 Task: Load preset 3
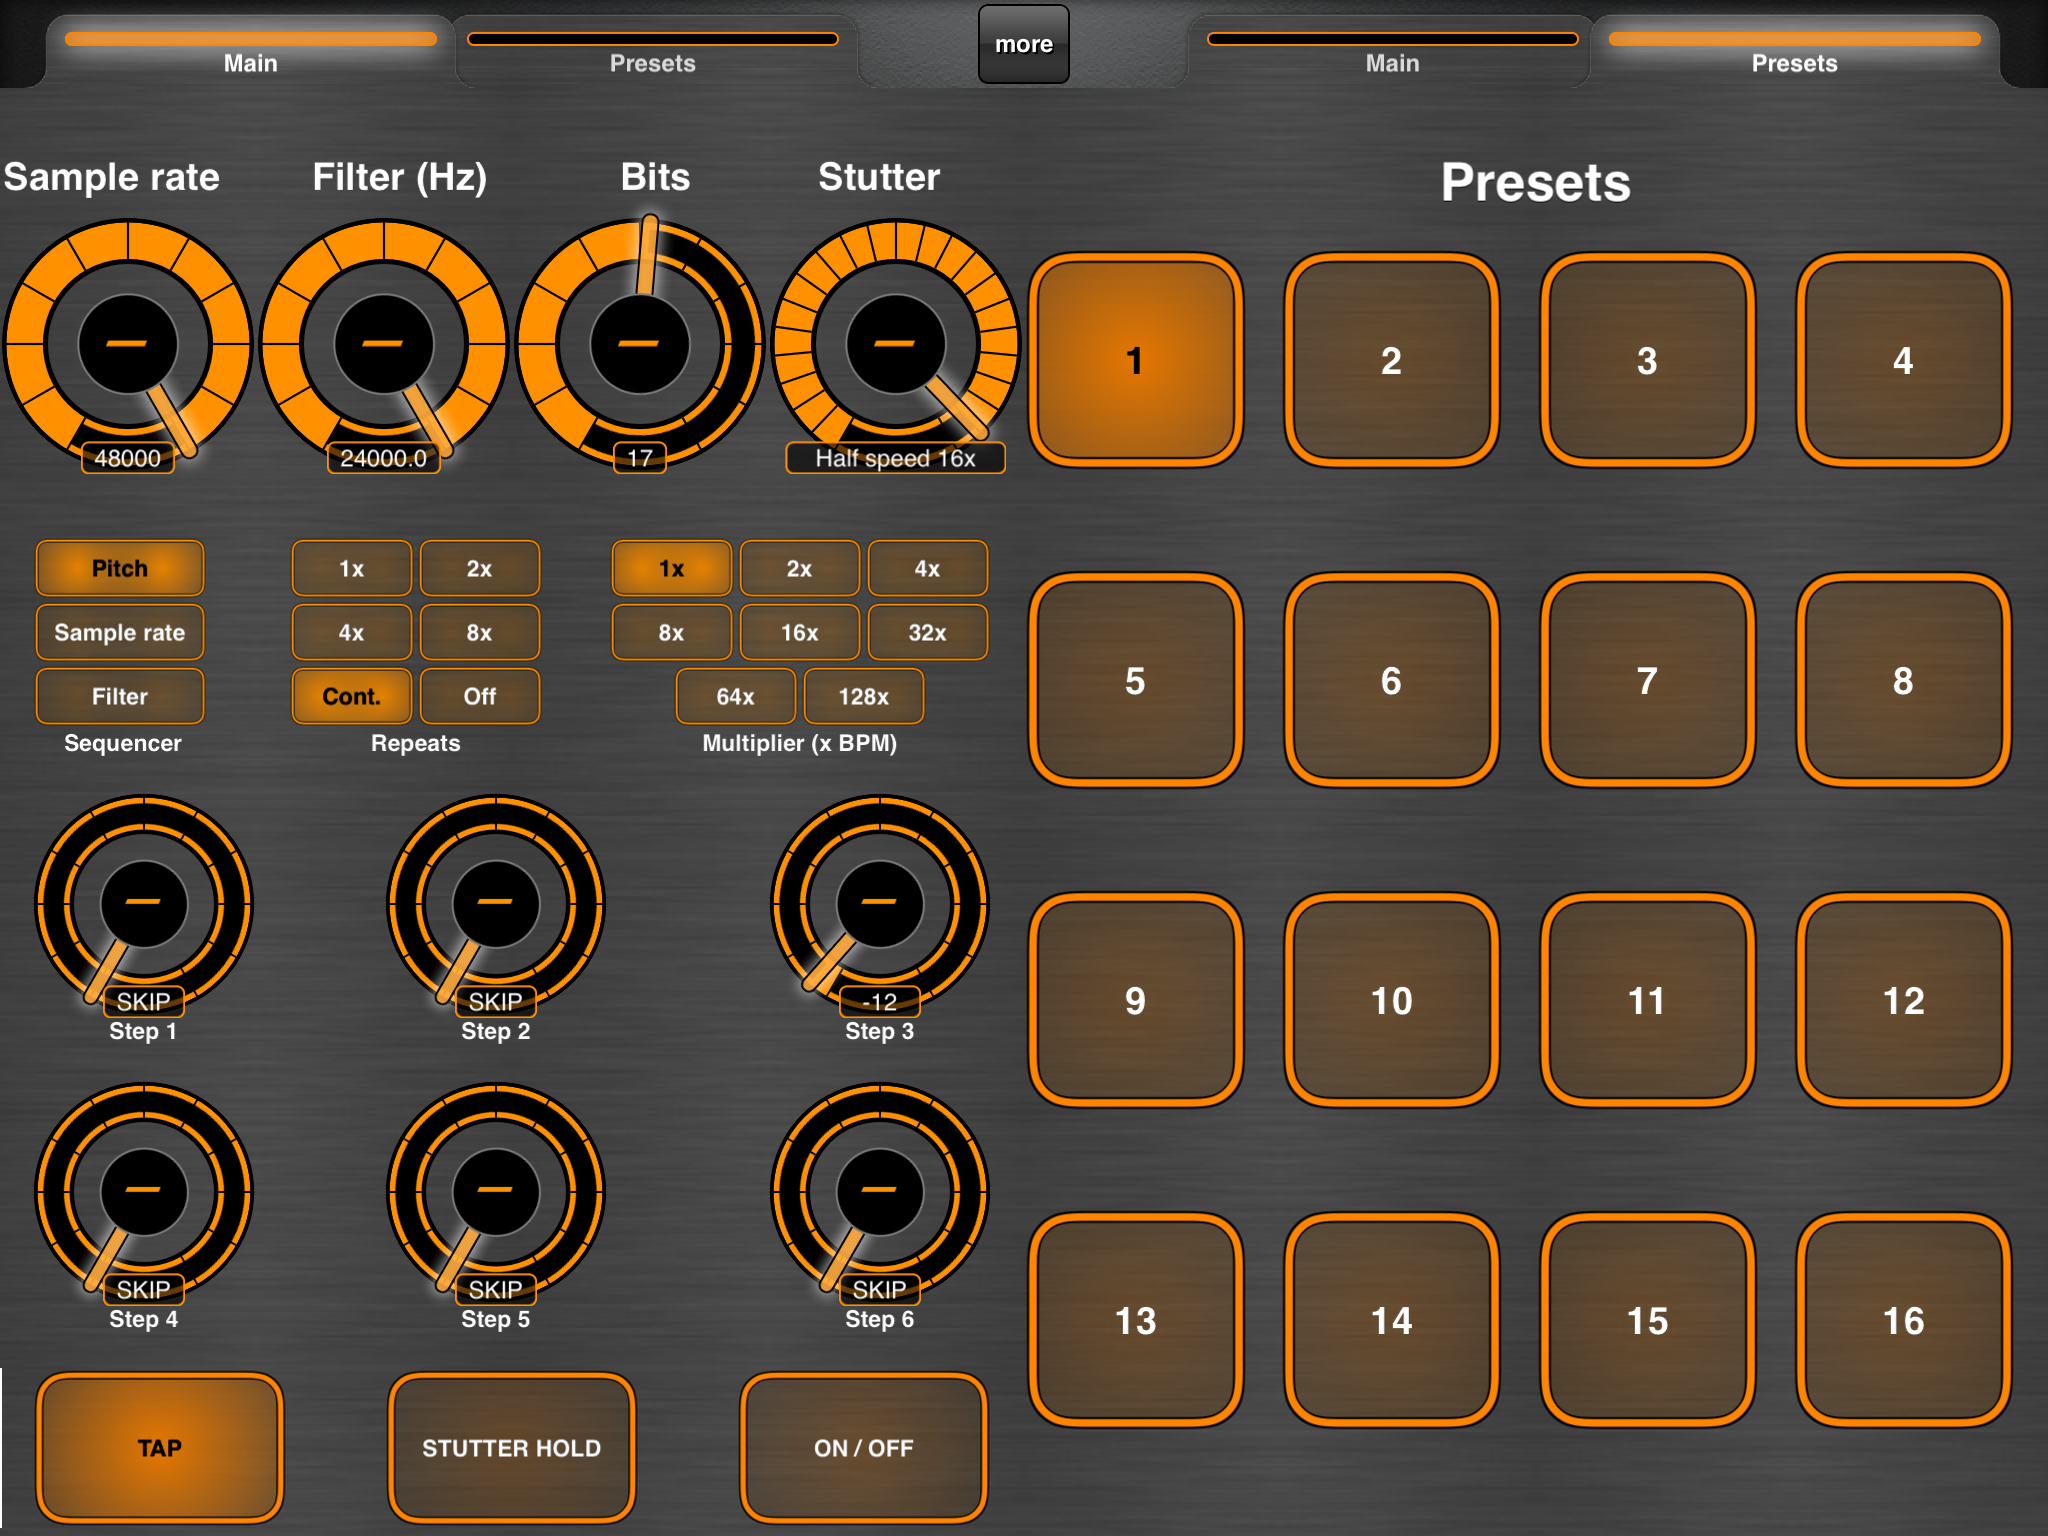(1648, 360)
